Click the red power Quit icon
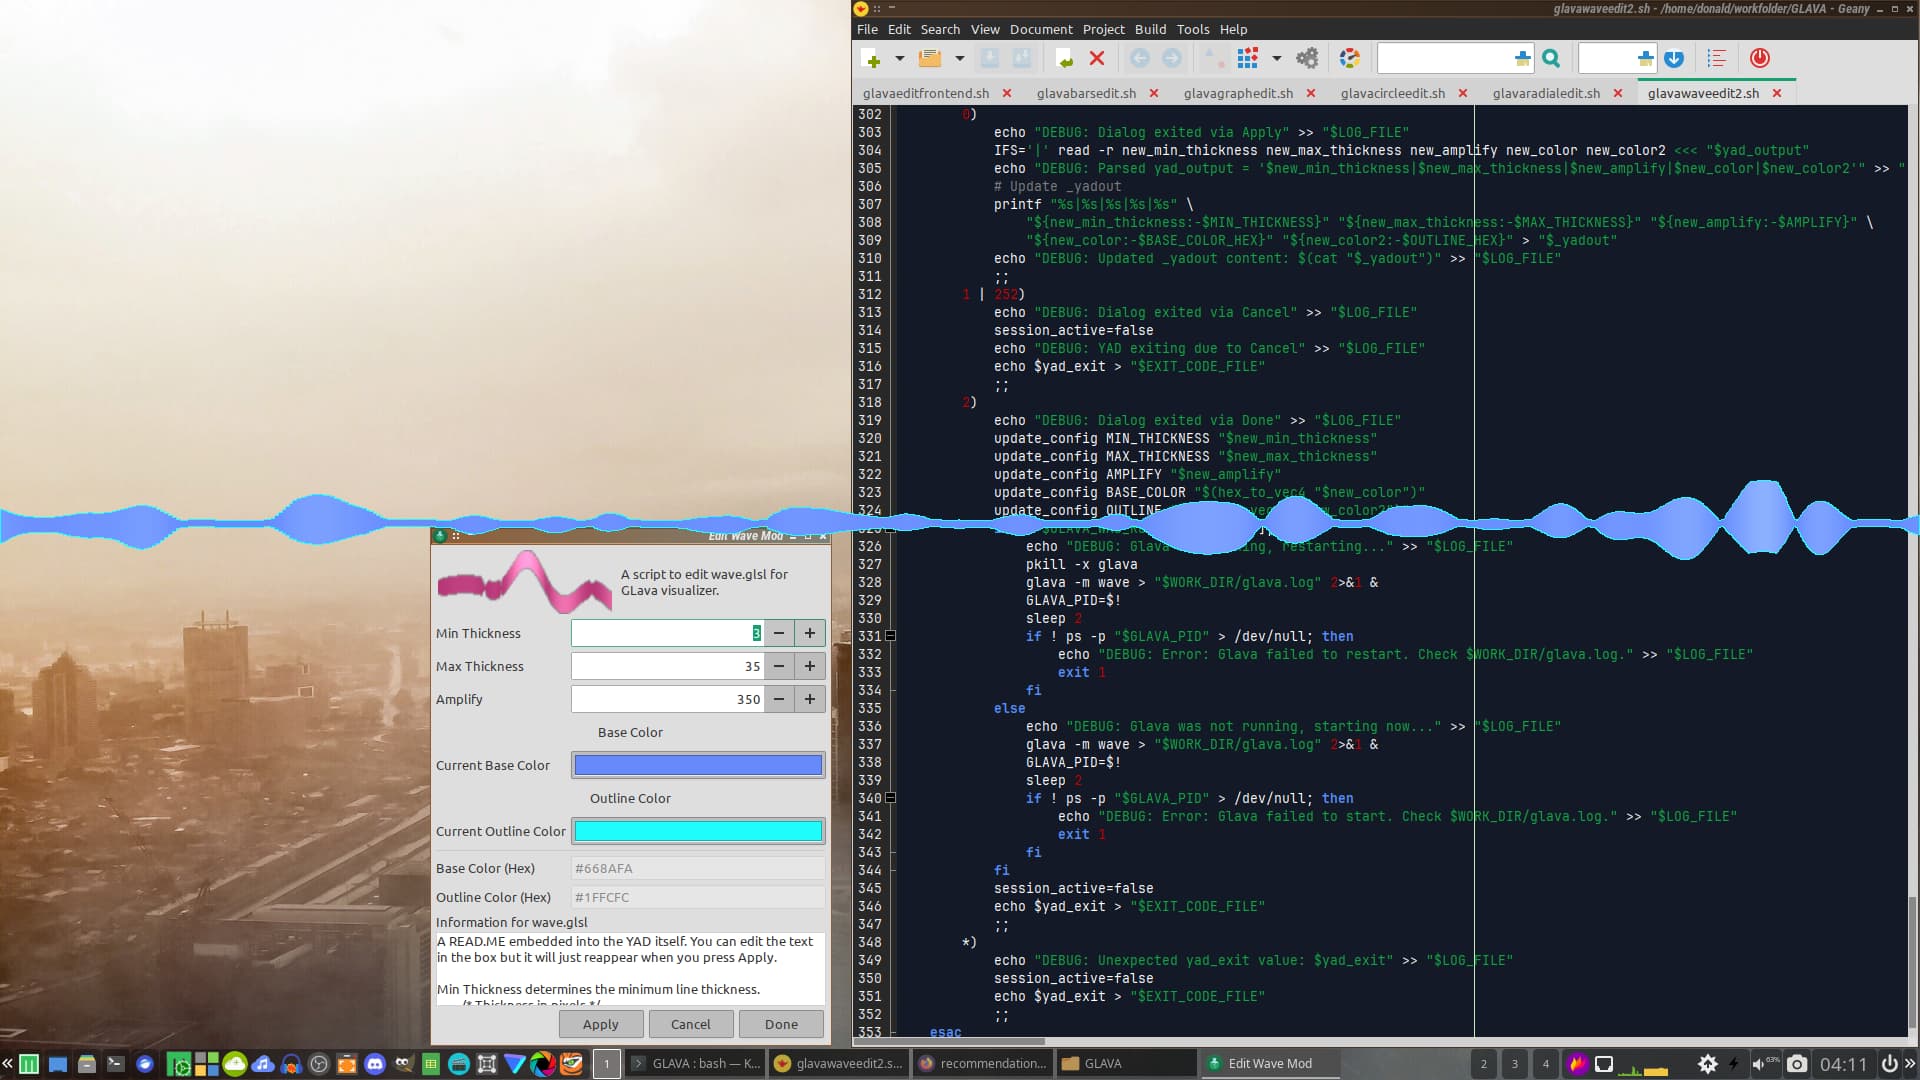 point(1760,59)
